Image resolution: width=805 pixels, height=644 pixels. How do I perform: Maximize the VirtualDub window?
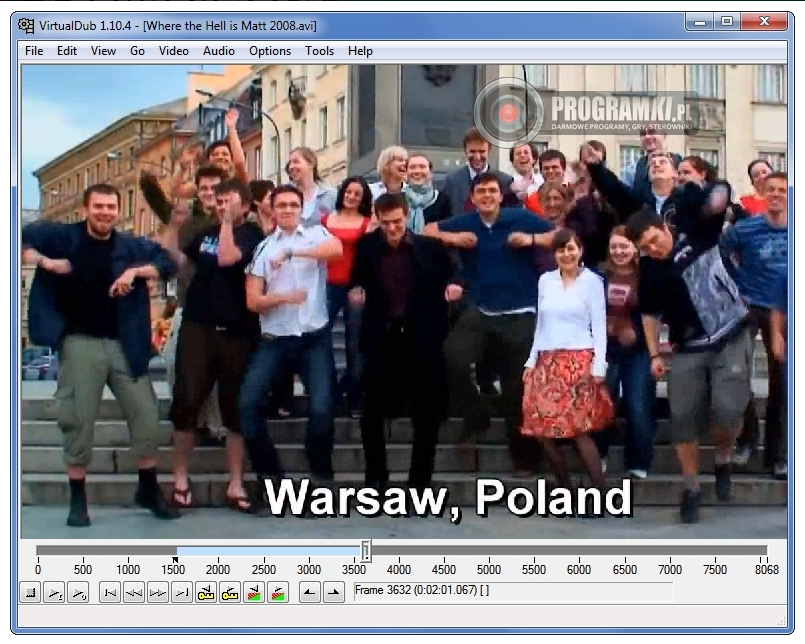(726, 22)
